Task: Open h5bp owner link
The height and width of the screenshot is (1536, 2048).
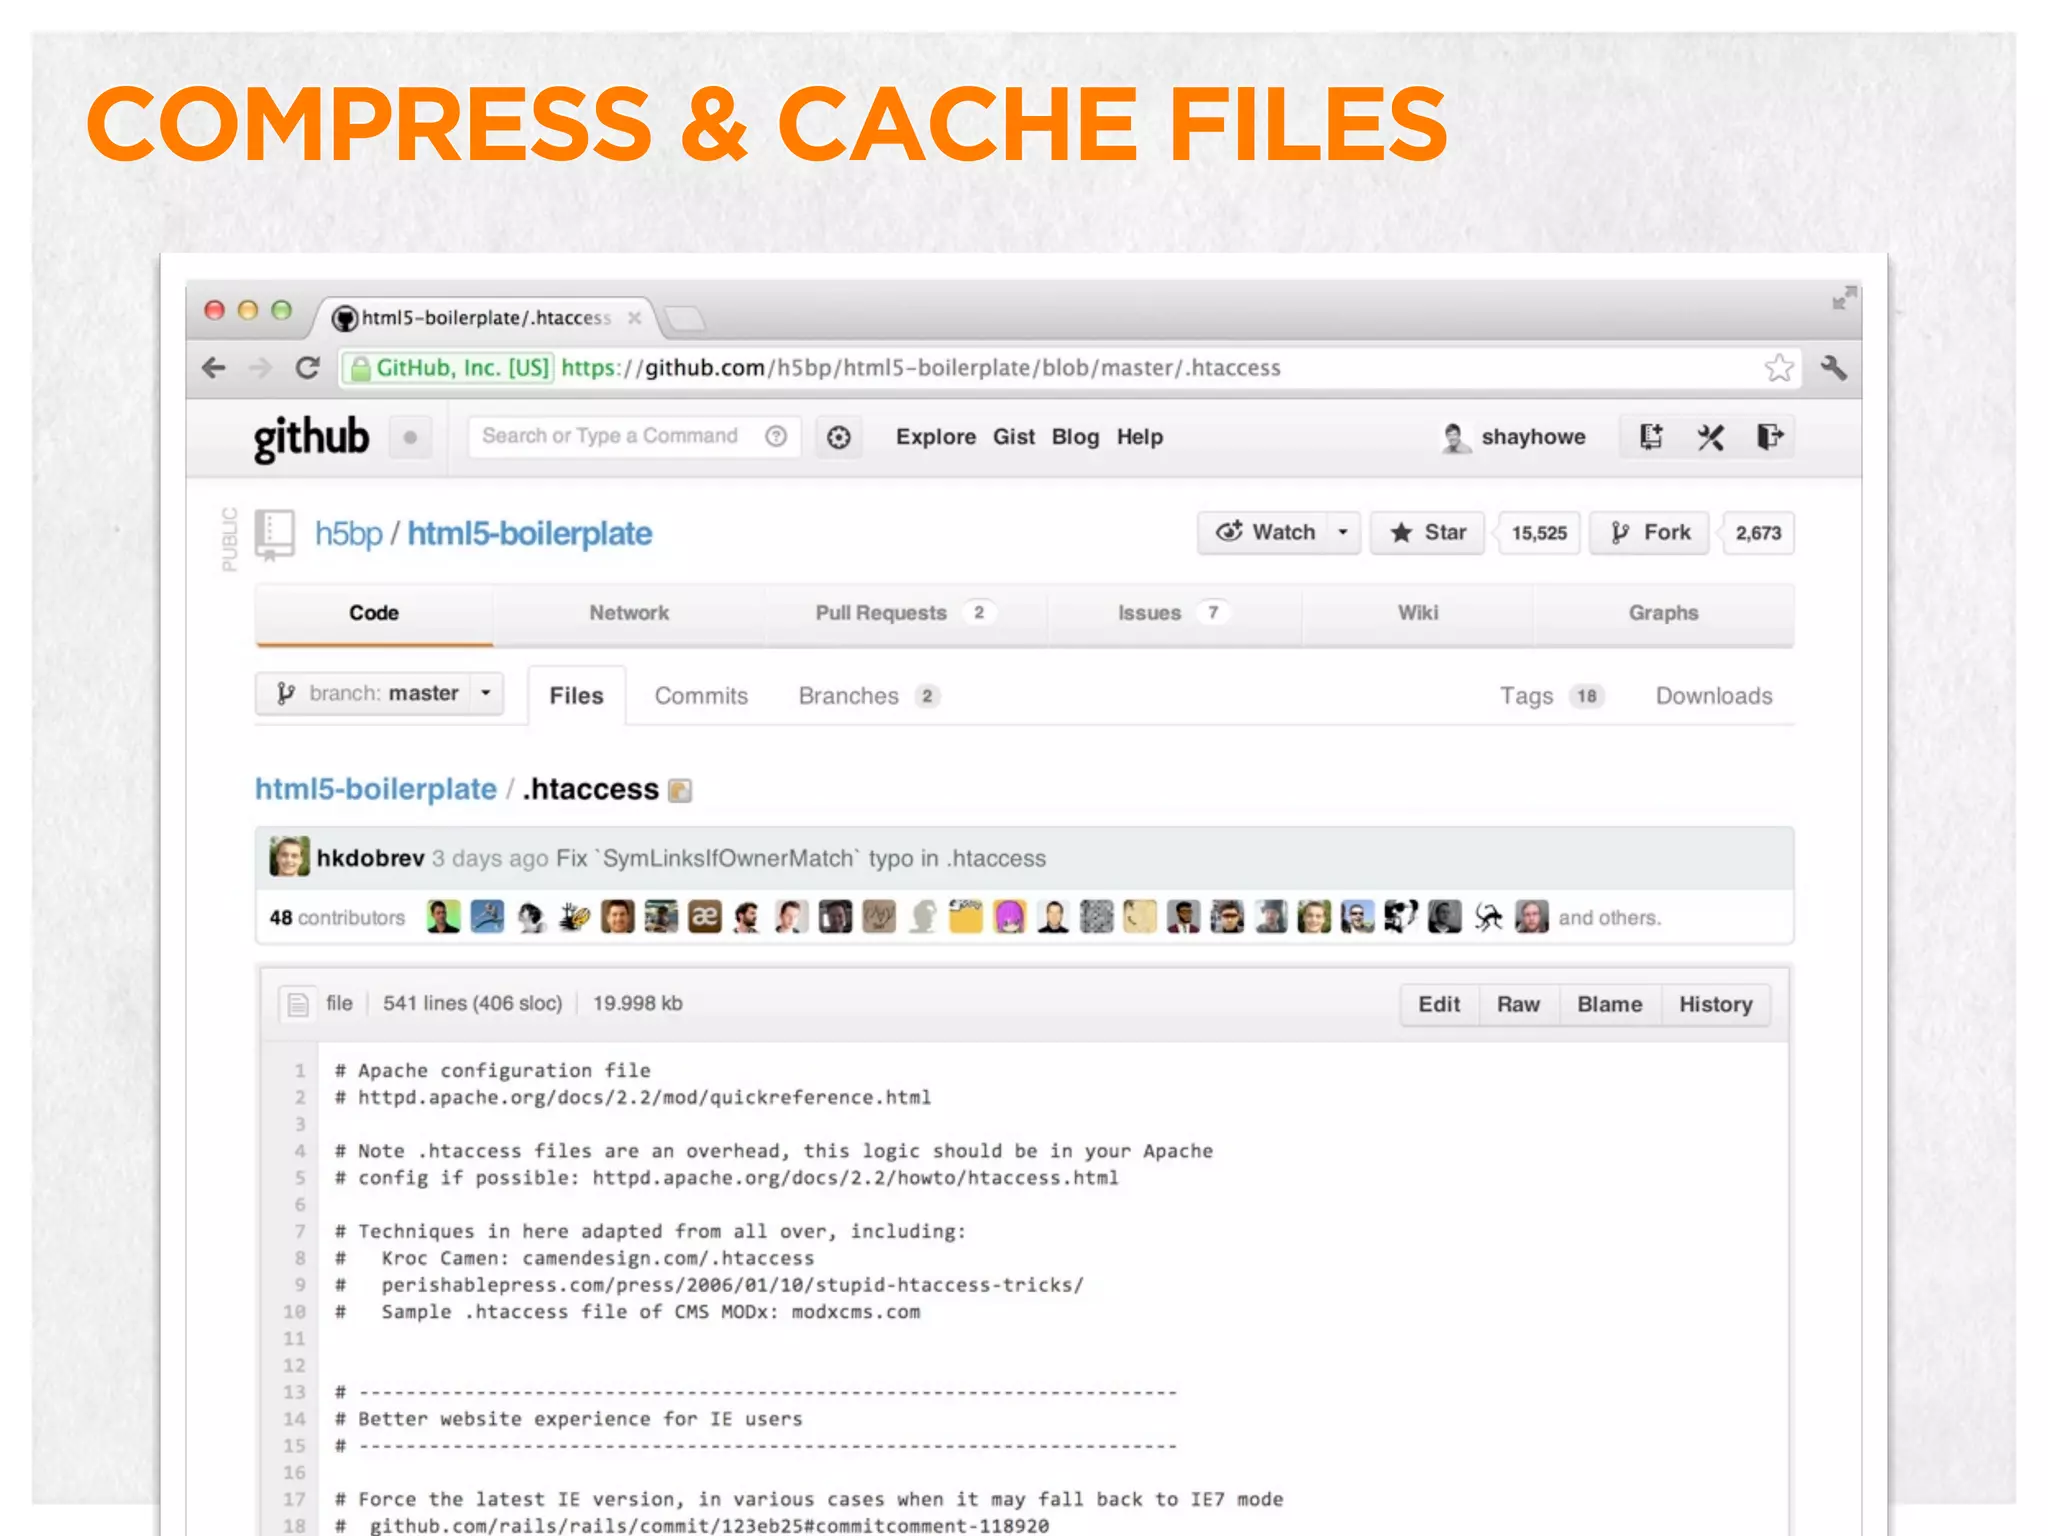Action: [349, 534]
